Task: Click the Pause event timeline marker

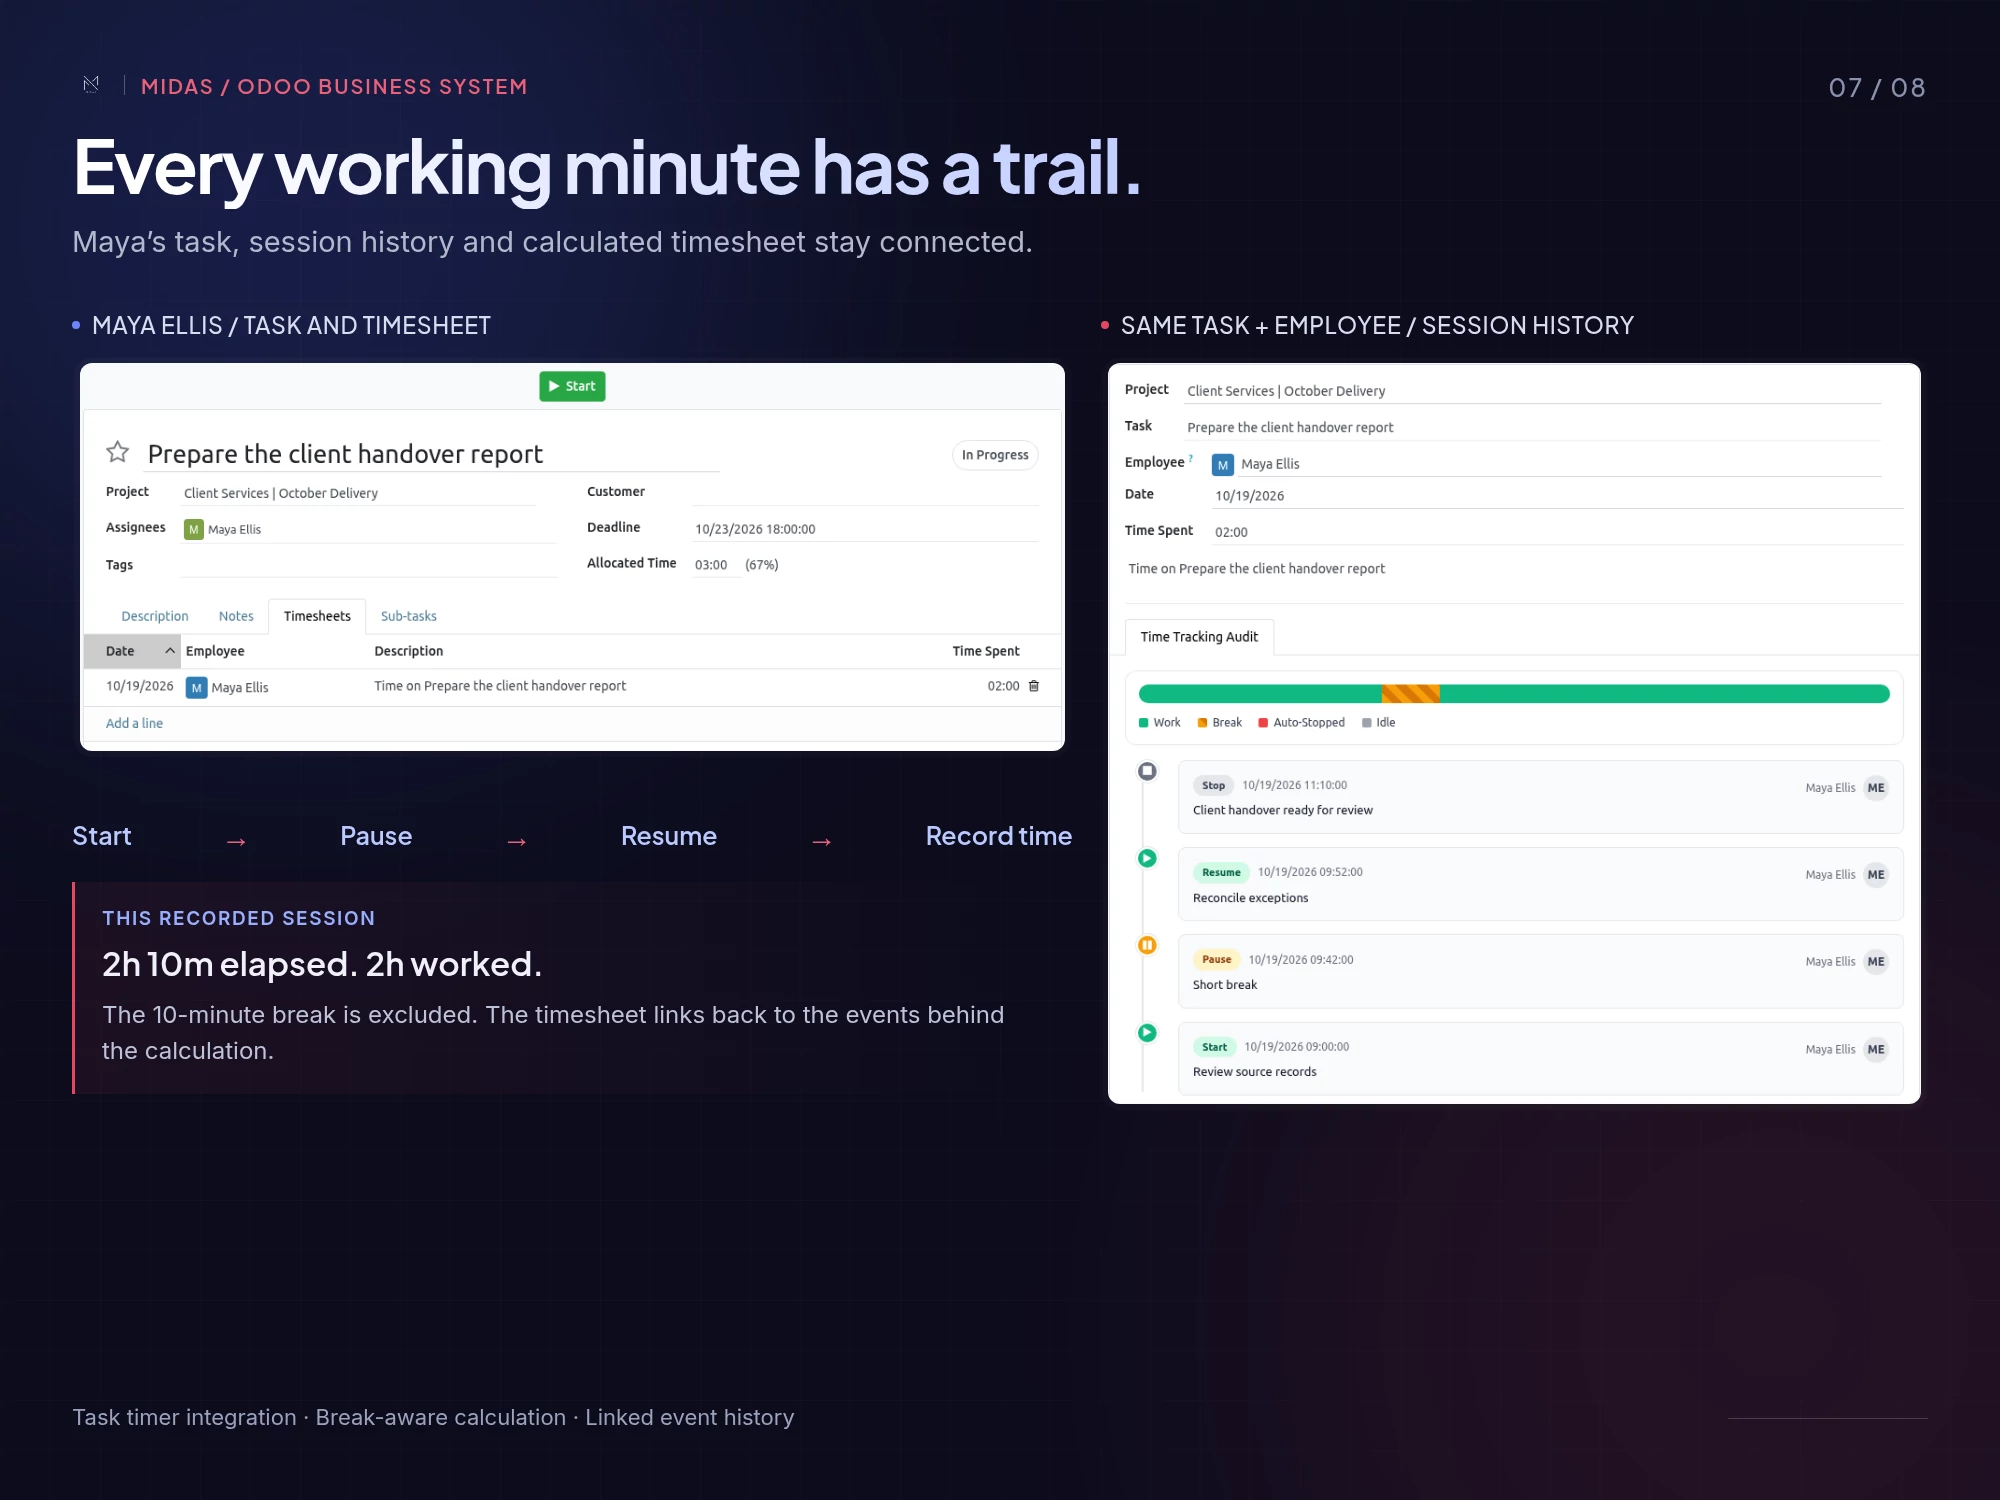Action: (x=1147, y=945)
